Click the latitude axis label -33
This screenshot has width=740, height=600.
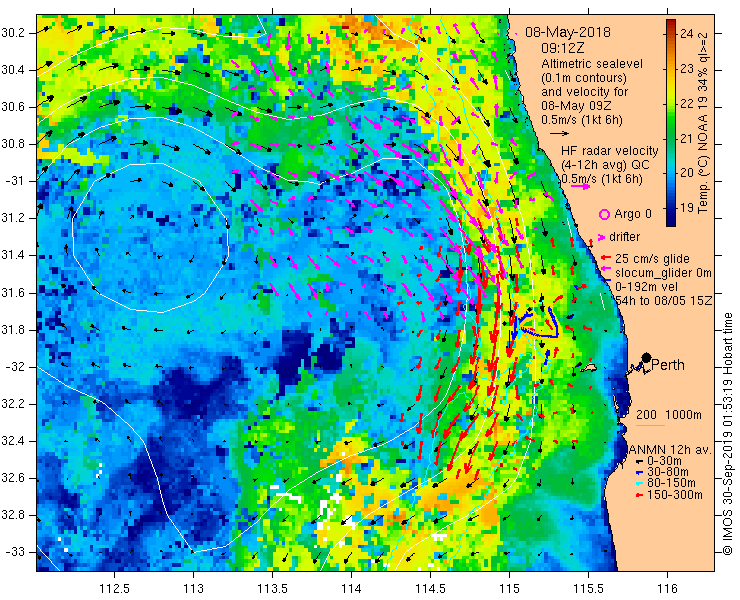click(17, 552)
